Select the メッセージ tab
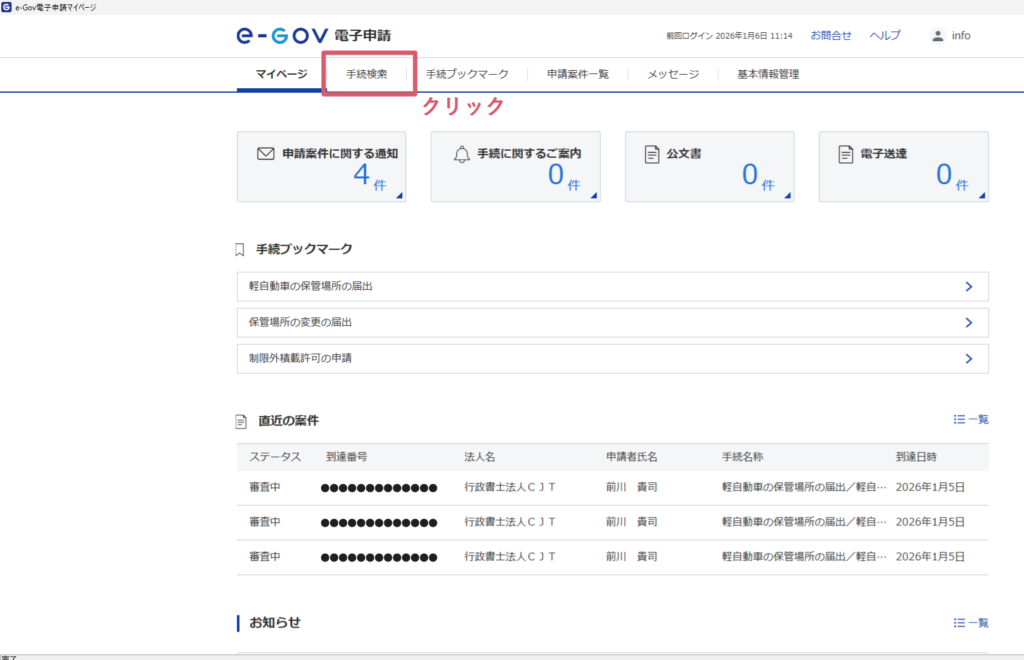 pos(672,74)
